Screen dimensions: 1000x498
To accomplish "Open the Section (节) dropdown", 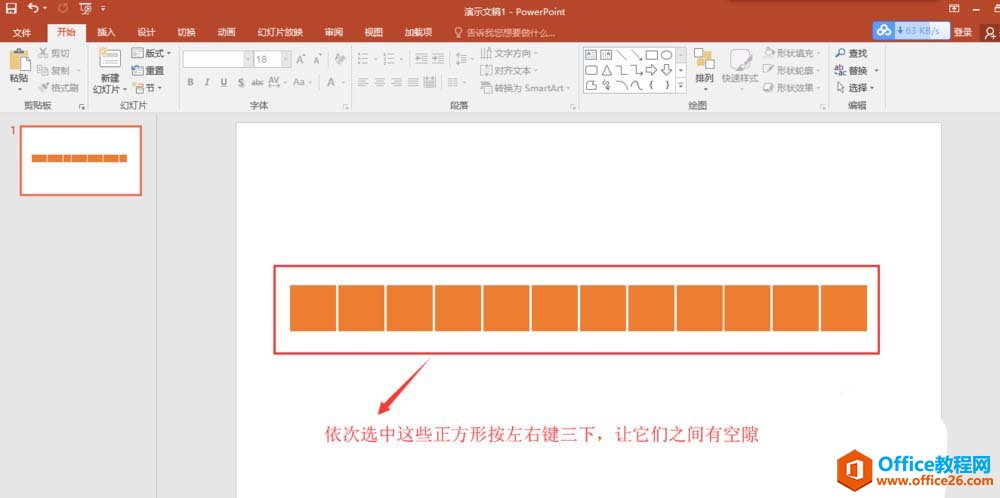I will click(x=147, y=87).
